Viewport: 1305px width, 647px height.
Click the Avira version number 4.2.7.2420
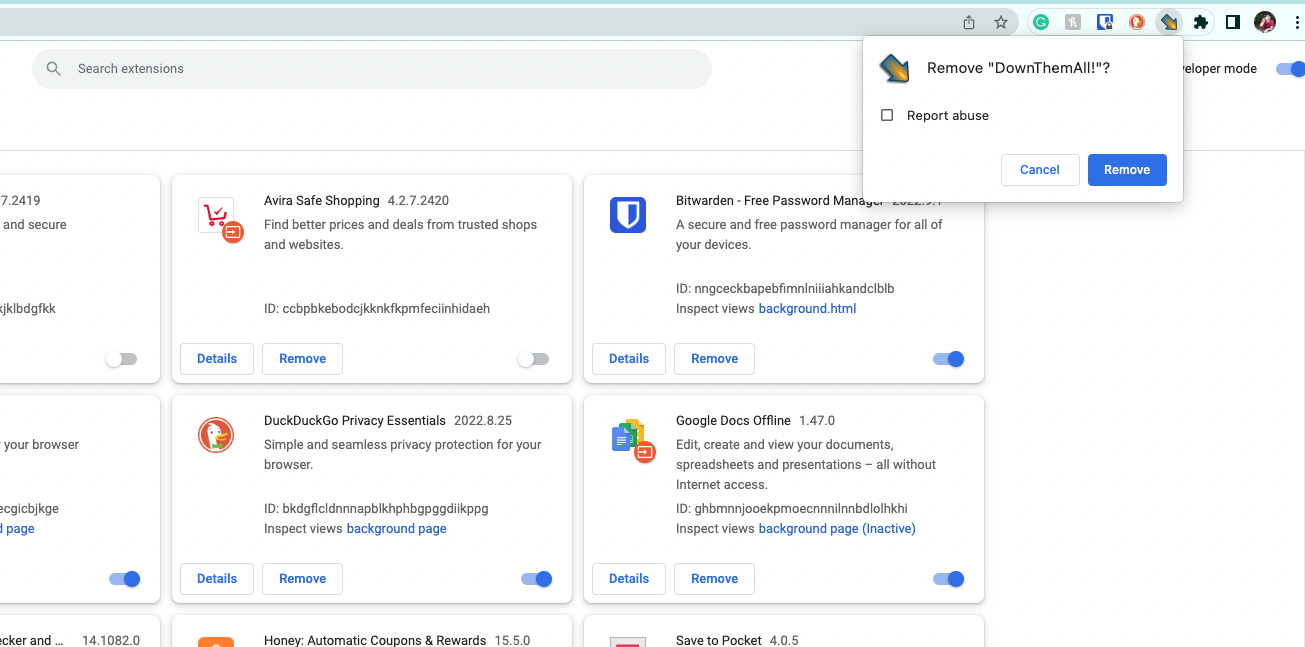[x=418, y=201]
